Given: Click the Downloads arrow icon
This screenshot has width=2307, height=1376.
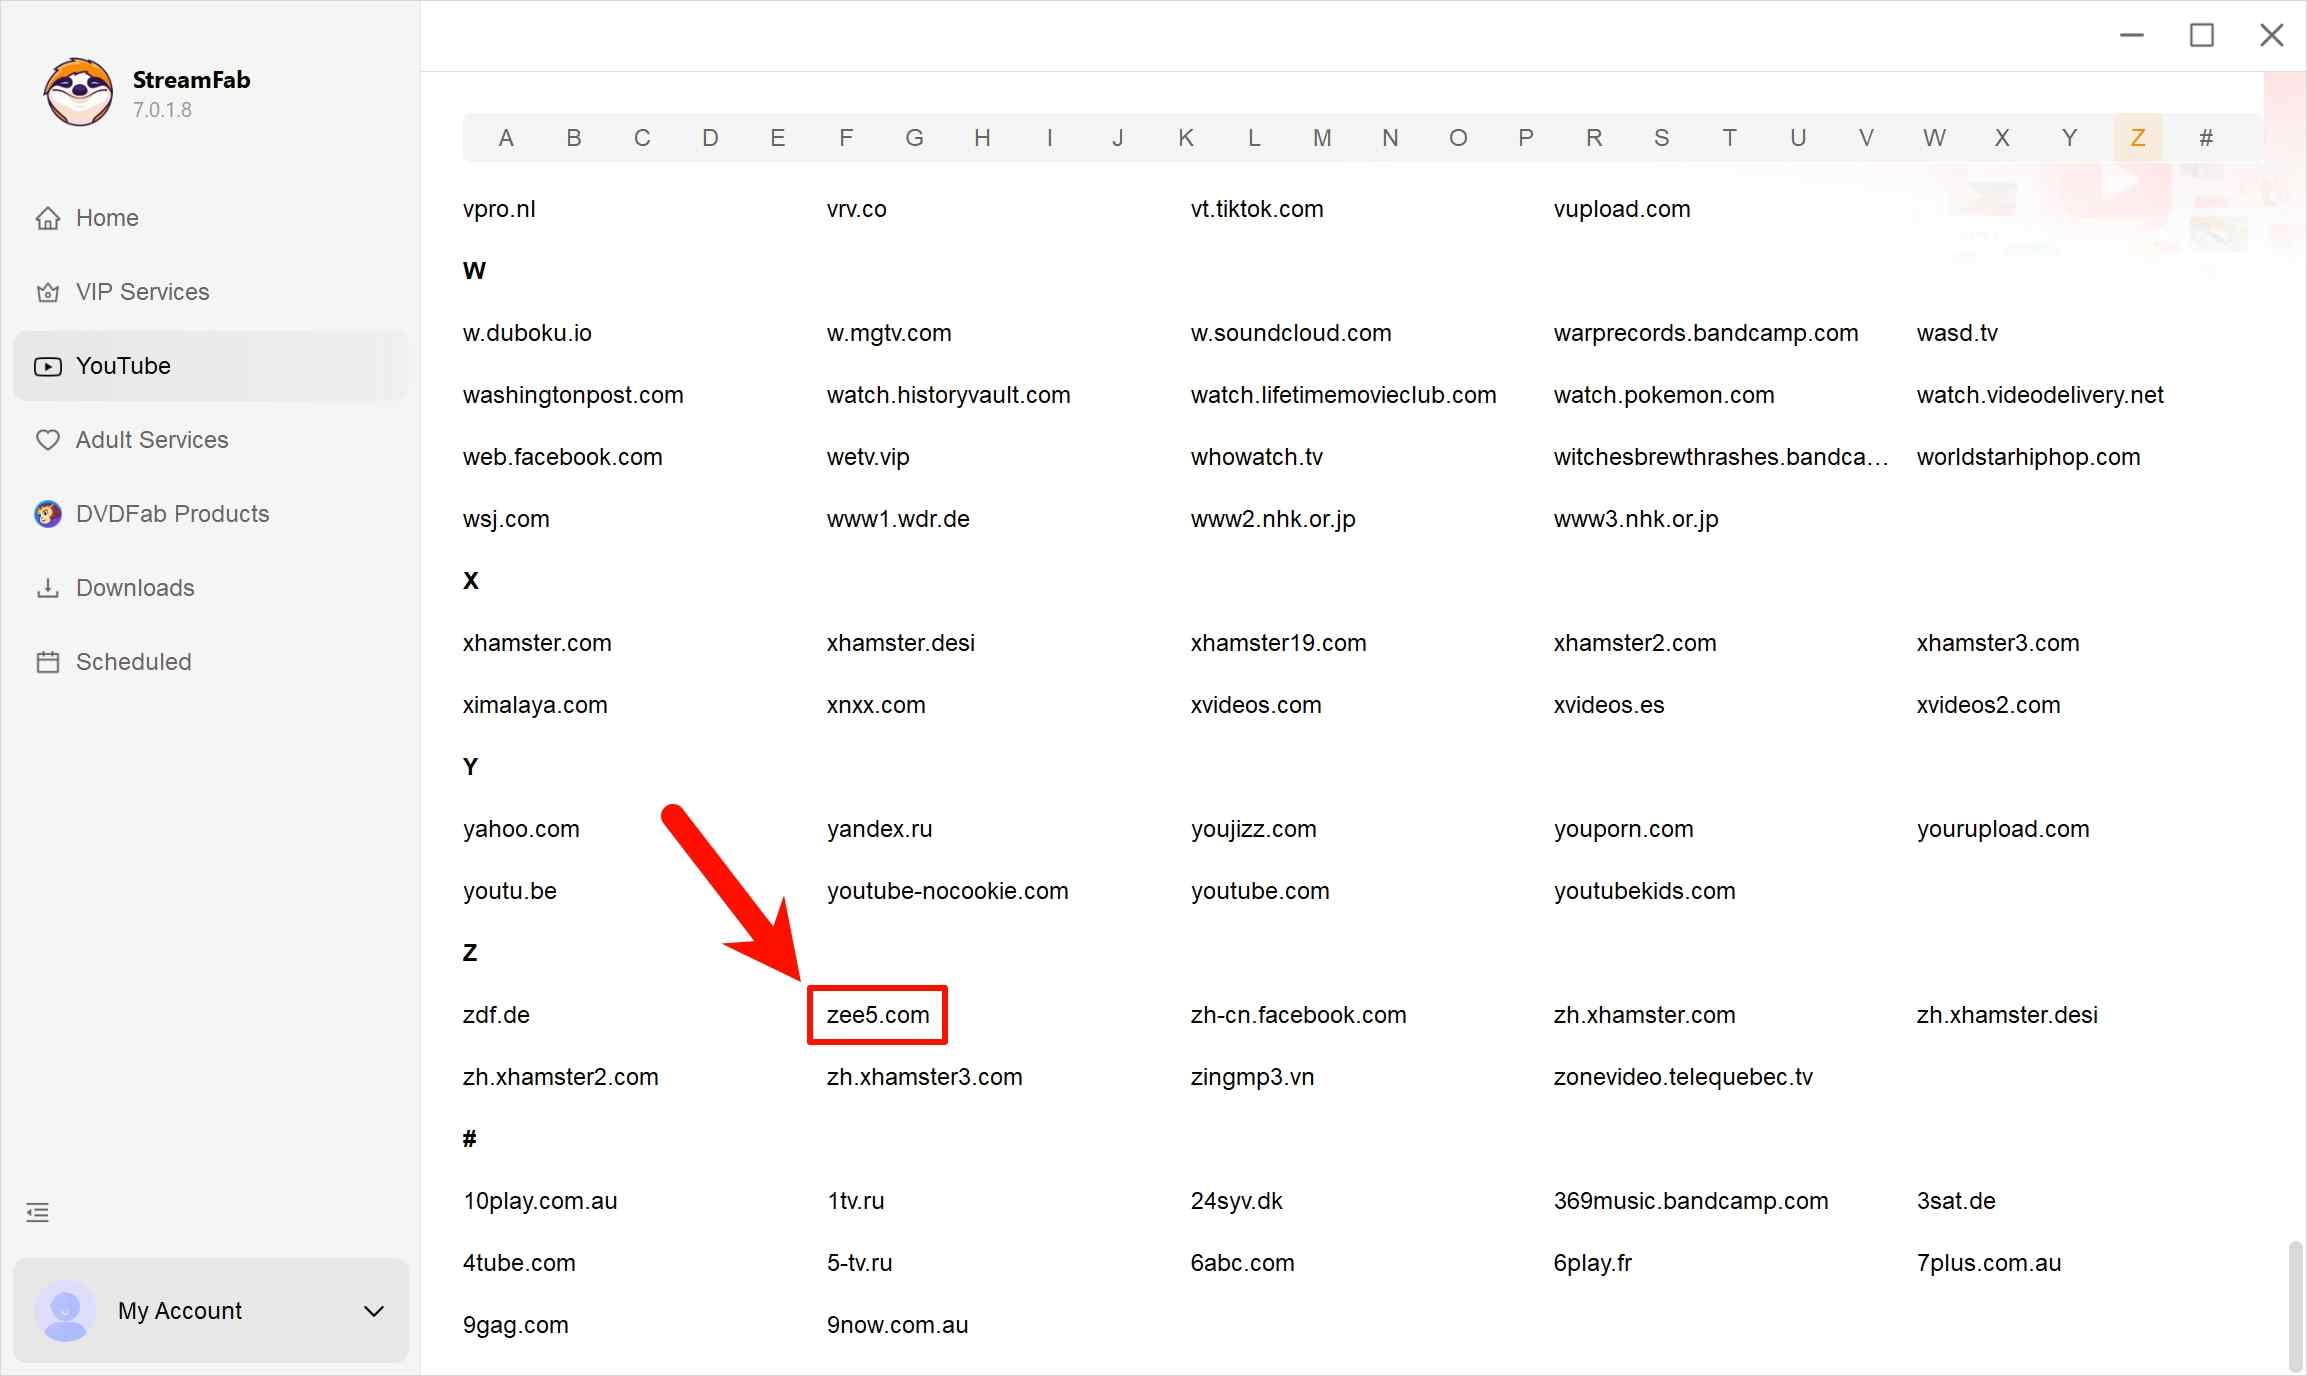Looking at the screenshot, I should point(47,588).
